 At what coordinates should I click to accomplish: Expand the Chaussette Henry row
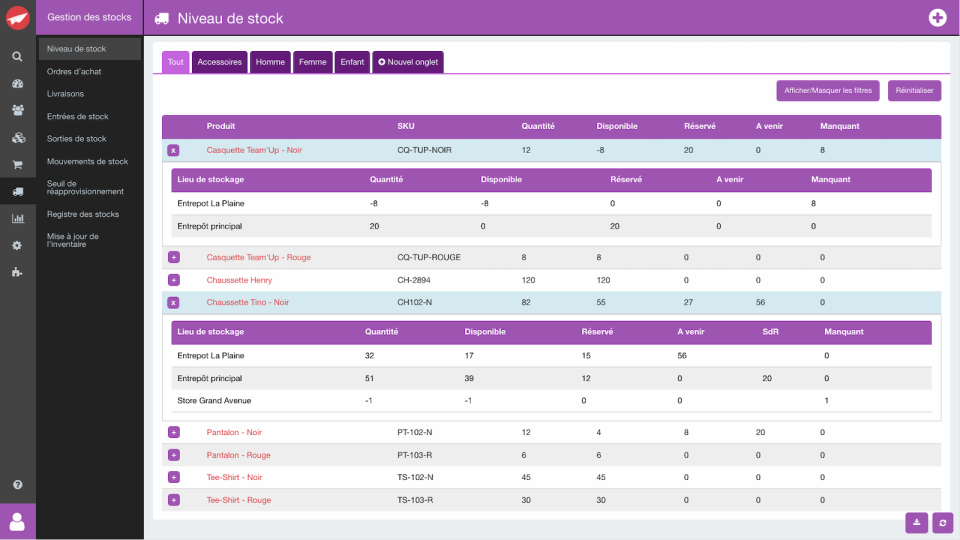(x=174, y=280)
